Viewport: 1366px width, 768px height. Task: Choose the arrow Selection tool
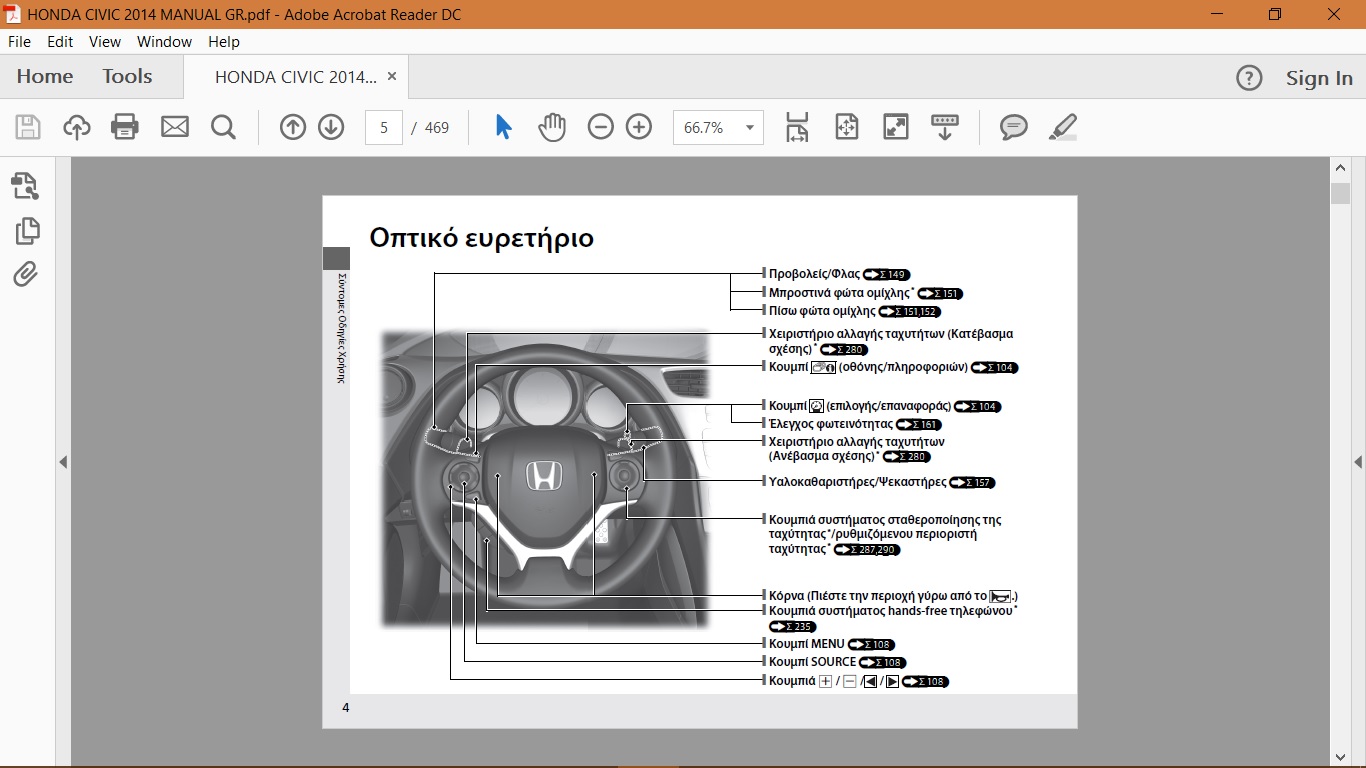point(504,127)
